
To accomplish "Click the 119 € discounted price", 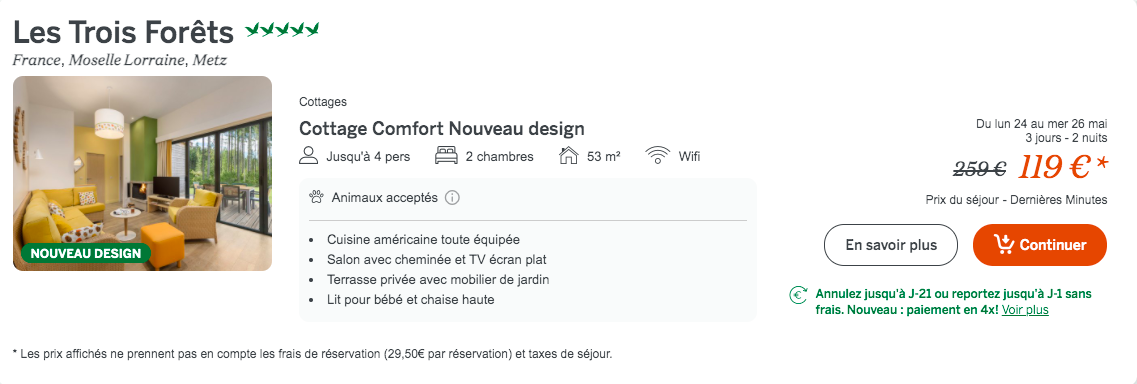I will point(1062,168).
